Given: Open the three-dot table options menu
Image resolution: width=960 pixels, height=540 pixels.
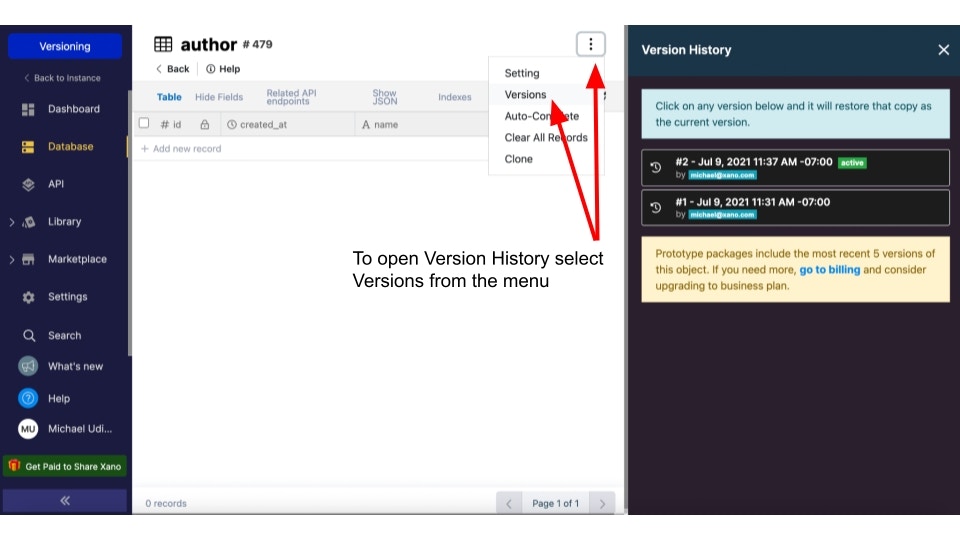Looking at the screenshot, I should (590, 44).
